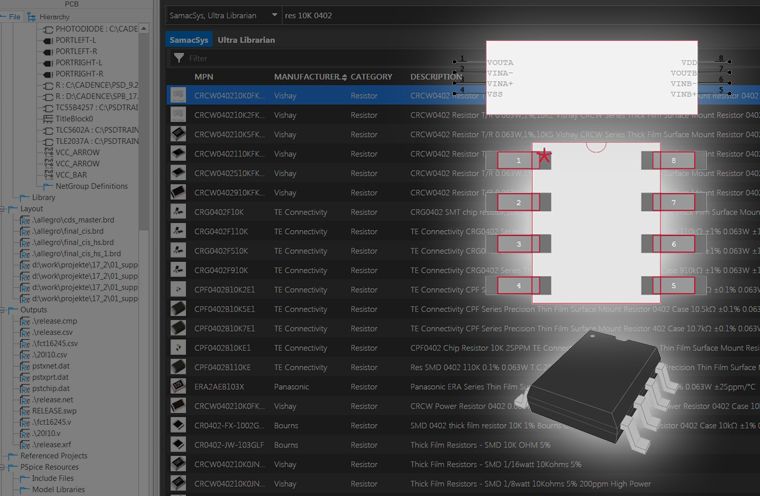The image size is (760, 496).
Task: Open the .\release.cmp output file
Action: click(54, 321)
